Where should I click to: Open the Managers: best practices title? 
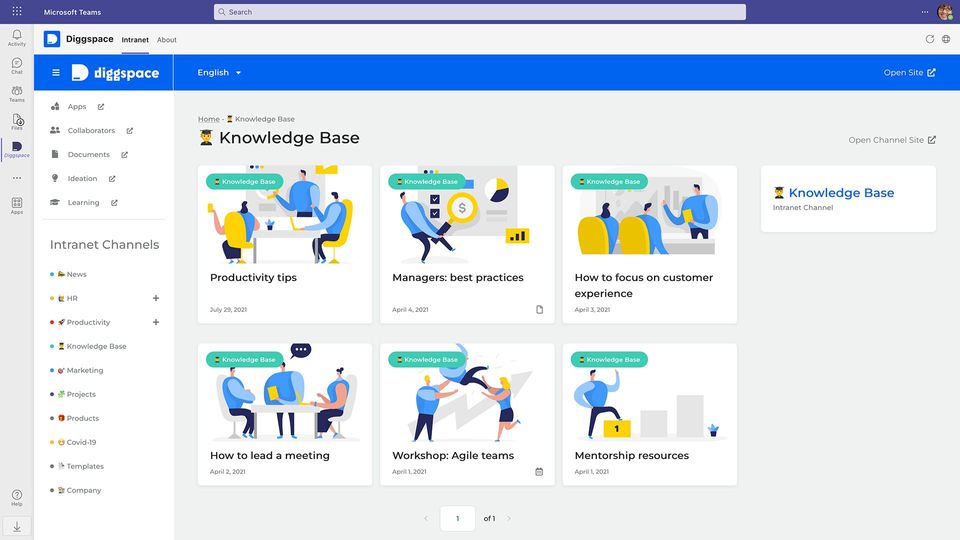tap(457, 277)
